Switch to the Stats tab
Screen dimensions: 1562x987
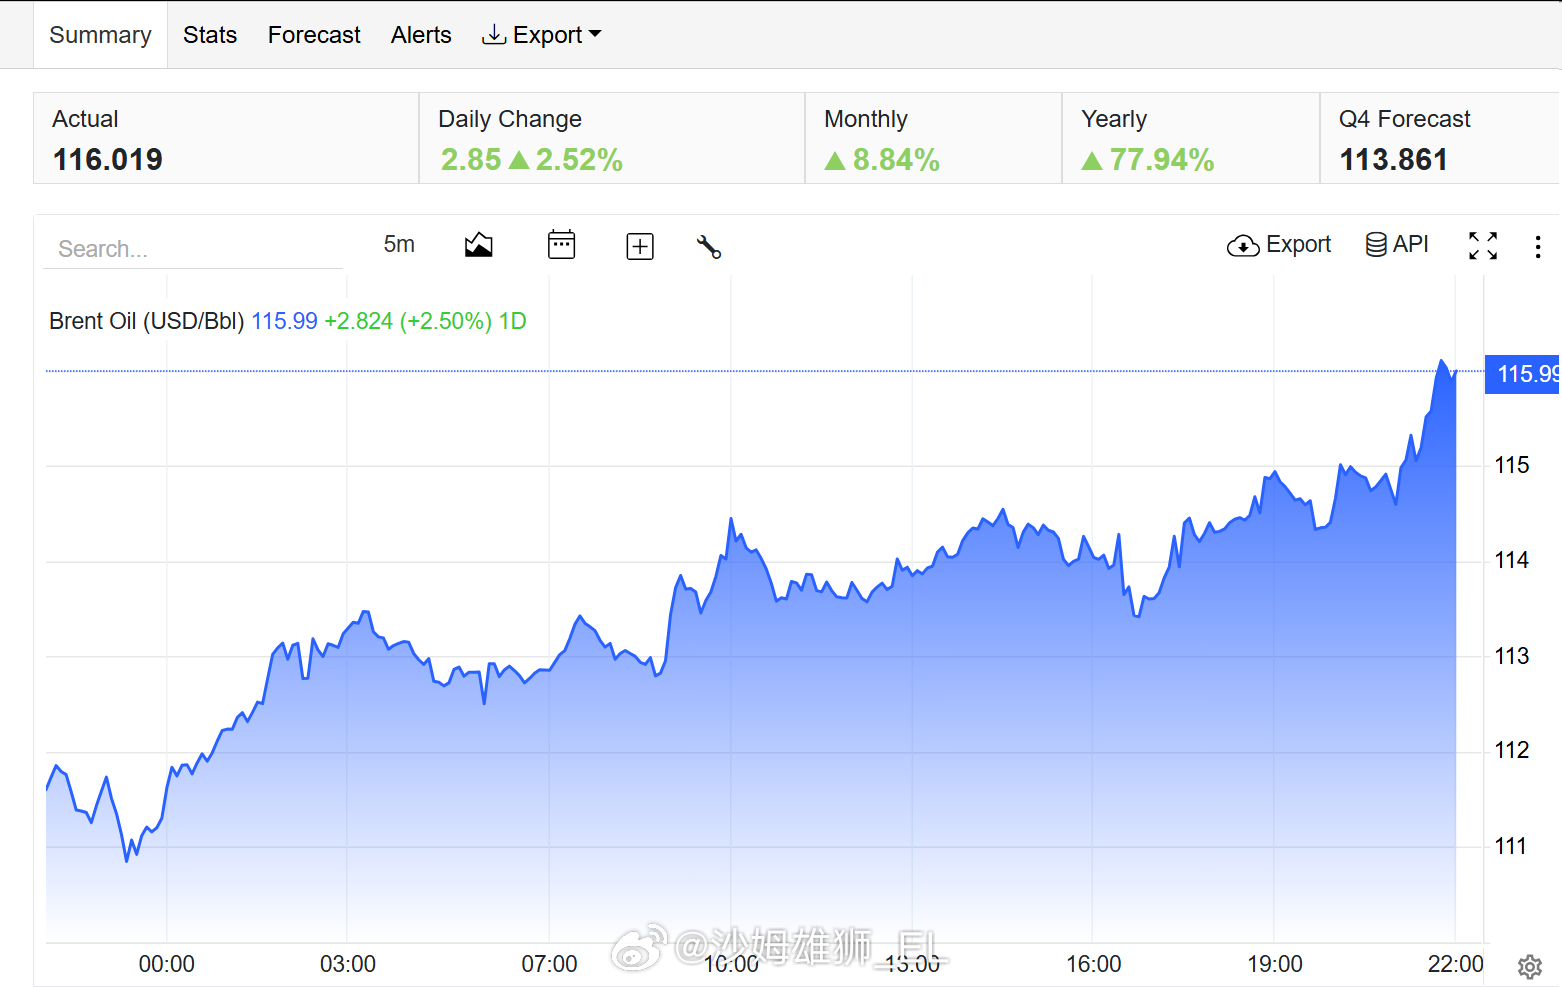210,35
